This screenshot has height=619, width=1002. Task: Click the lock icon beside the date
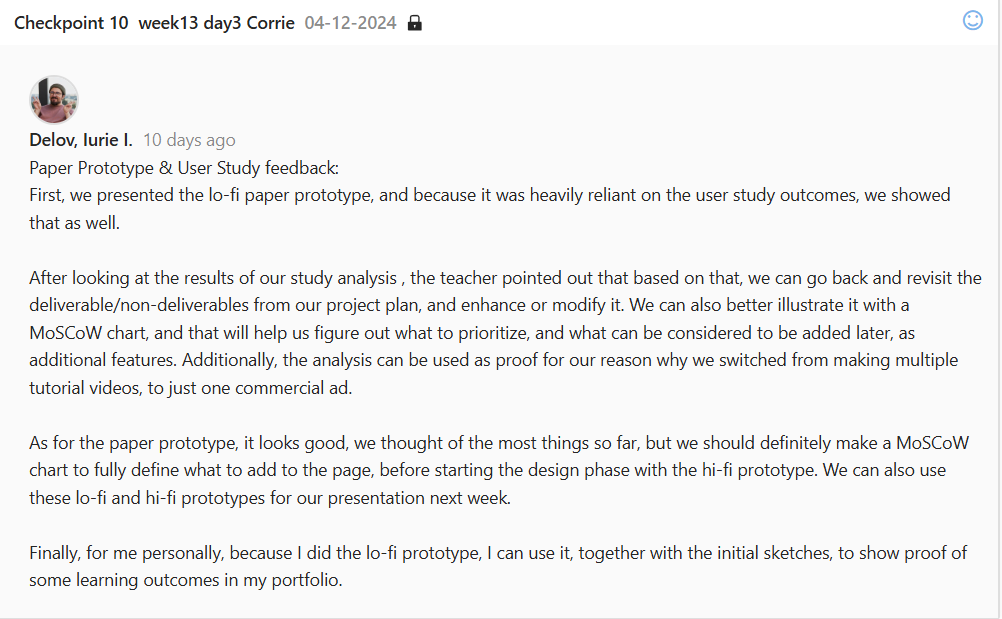click(x=415, y=23)
